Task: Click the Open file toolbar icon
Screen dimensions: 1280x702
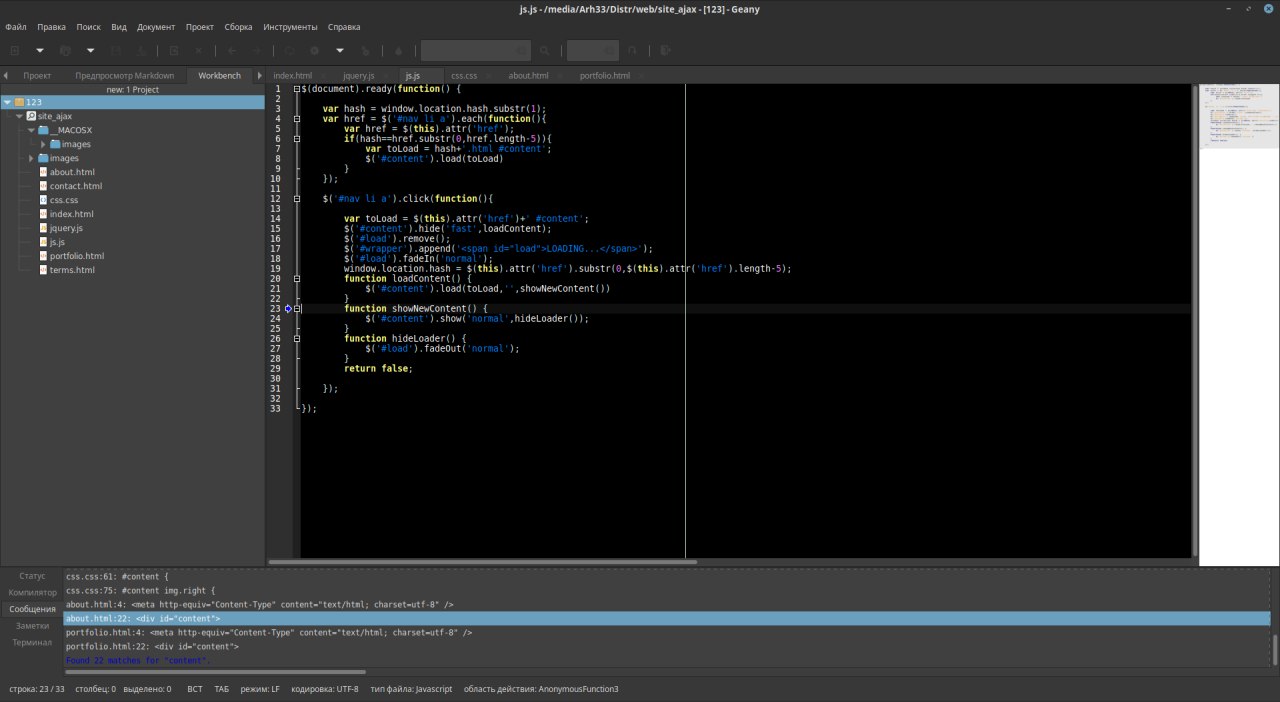Action: pos(66,50)
